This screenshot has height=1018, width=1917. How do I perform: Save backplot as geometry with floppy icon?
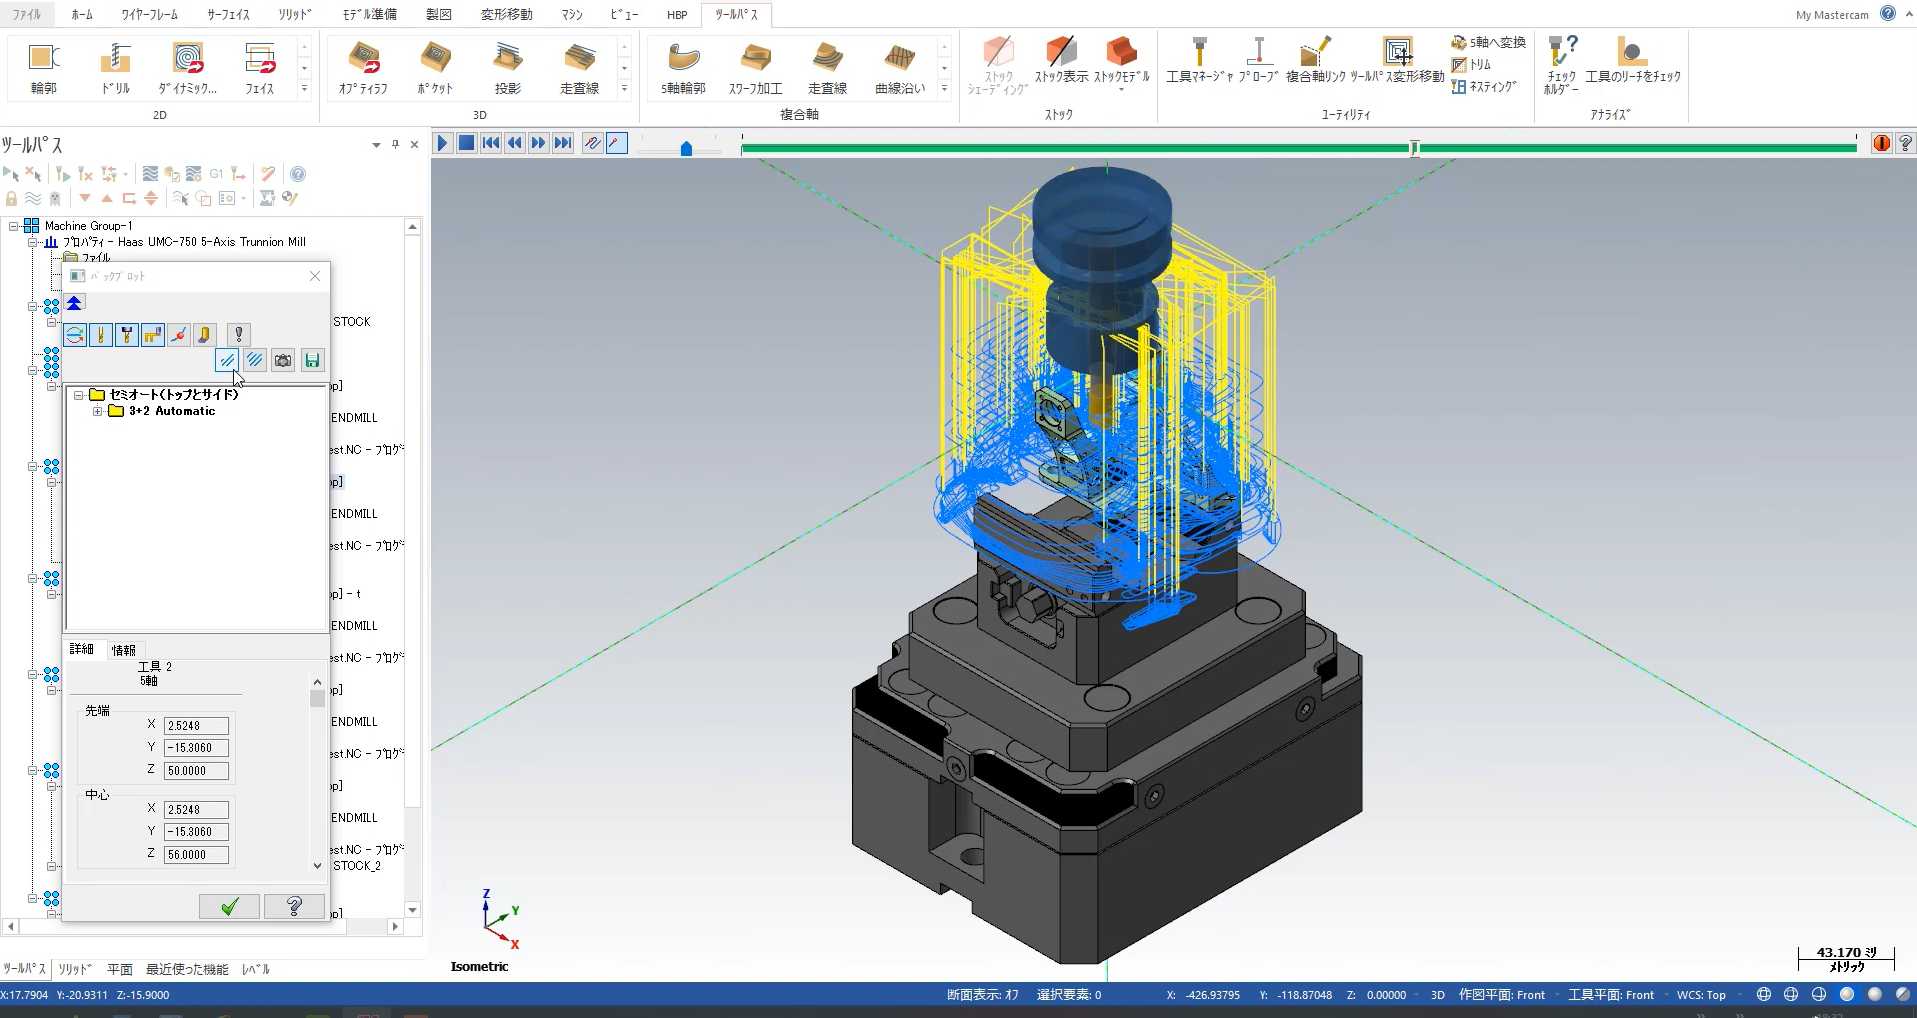point(312,360)
